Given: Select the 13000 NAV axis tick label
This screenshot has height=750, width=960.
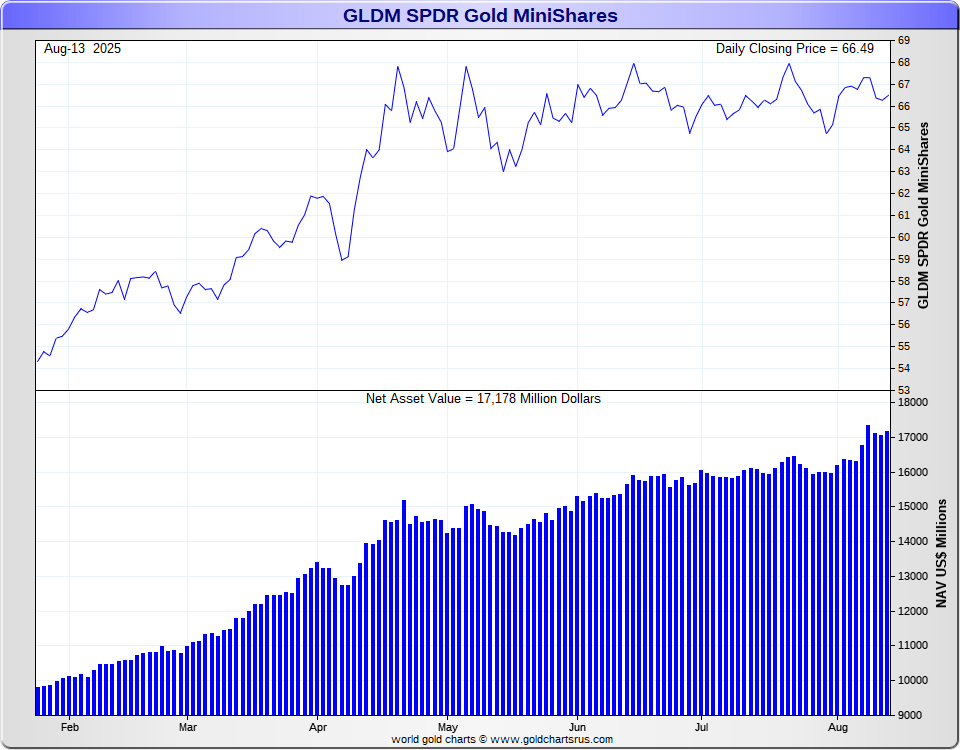Looking at the screenshot, I should point(913,577).
